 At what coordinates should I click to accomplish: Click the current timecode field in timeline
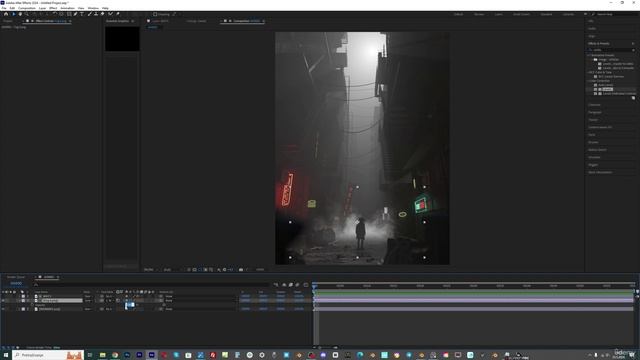tap(16, 283)
